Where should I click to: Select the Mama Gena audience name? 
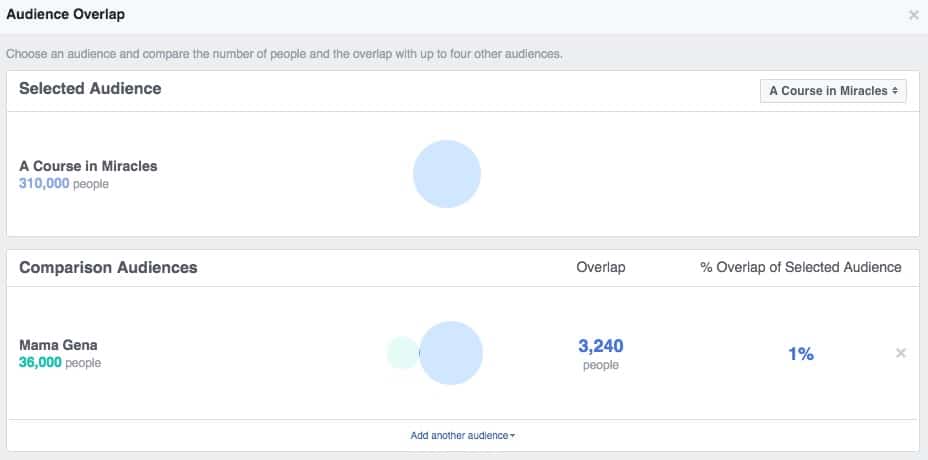tap(58, 345)
